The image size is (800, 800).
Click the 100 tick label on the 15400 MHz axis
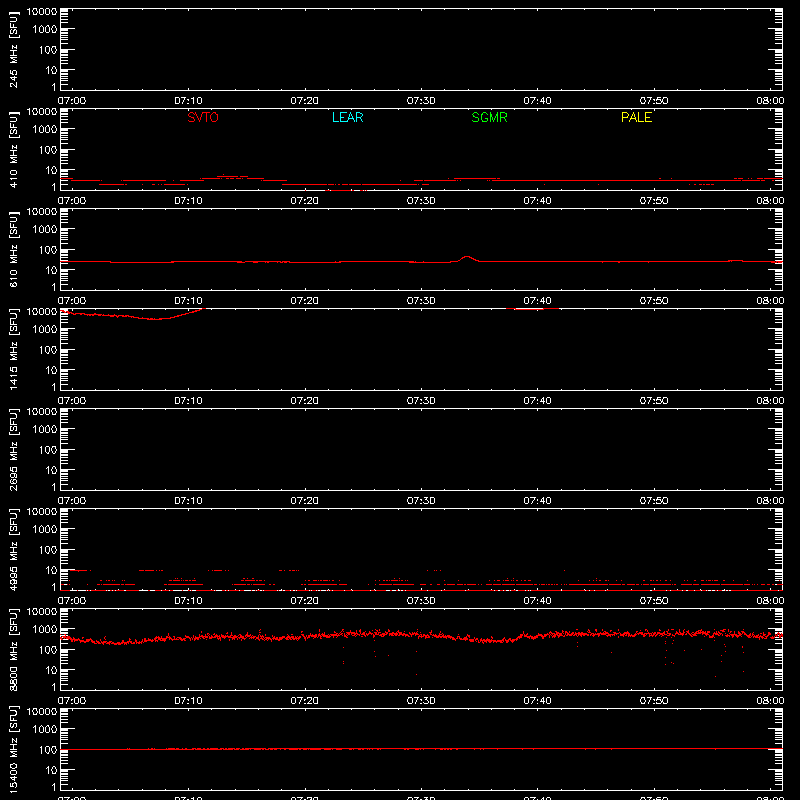48,750
